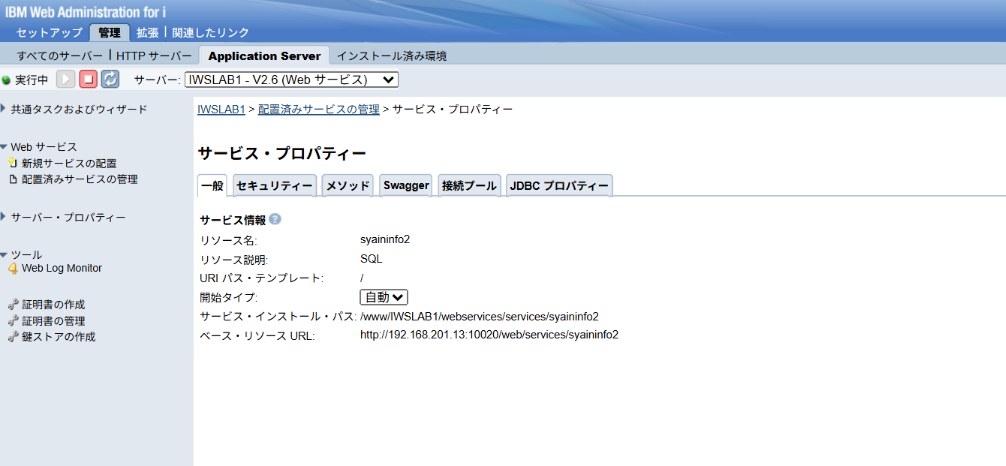Screen dimensions: 1006x466
Task: Click the service install path value
Action: click(x=479, y=316)
